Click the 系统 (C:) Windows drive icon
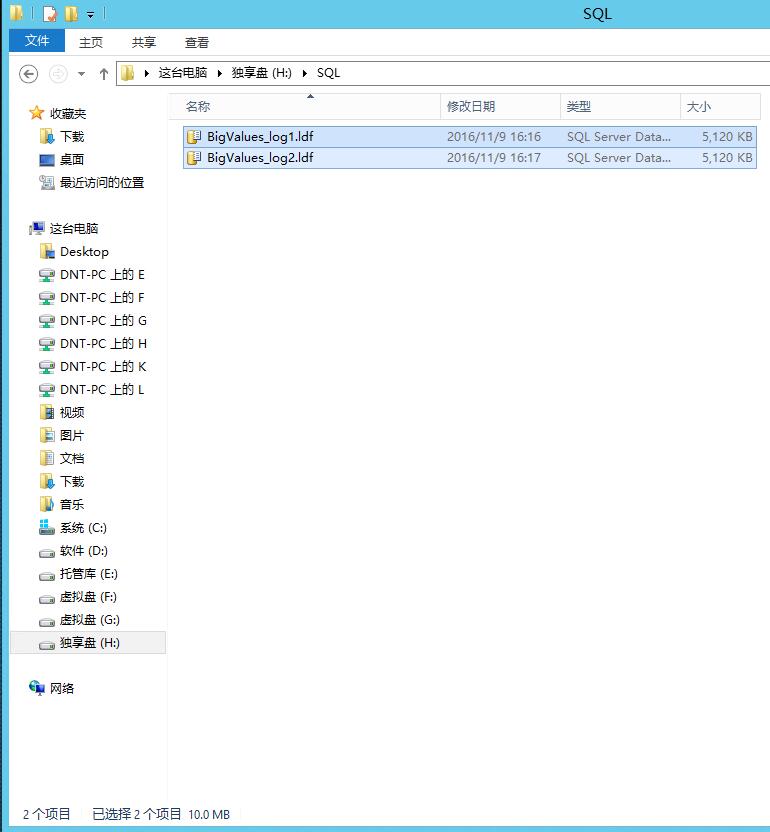 [x=47, y=527]
